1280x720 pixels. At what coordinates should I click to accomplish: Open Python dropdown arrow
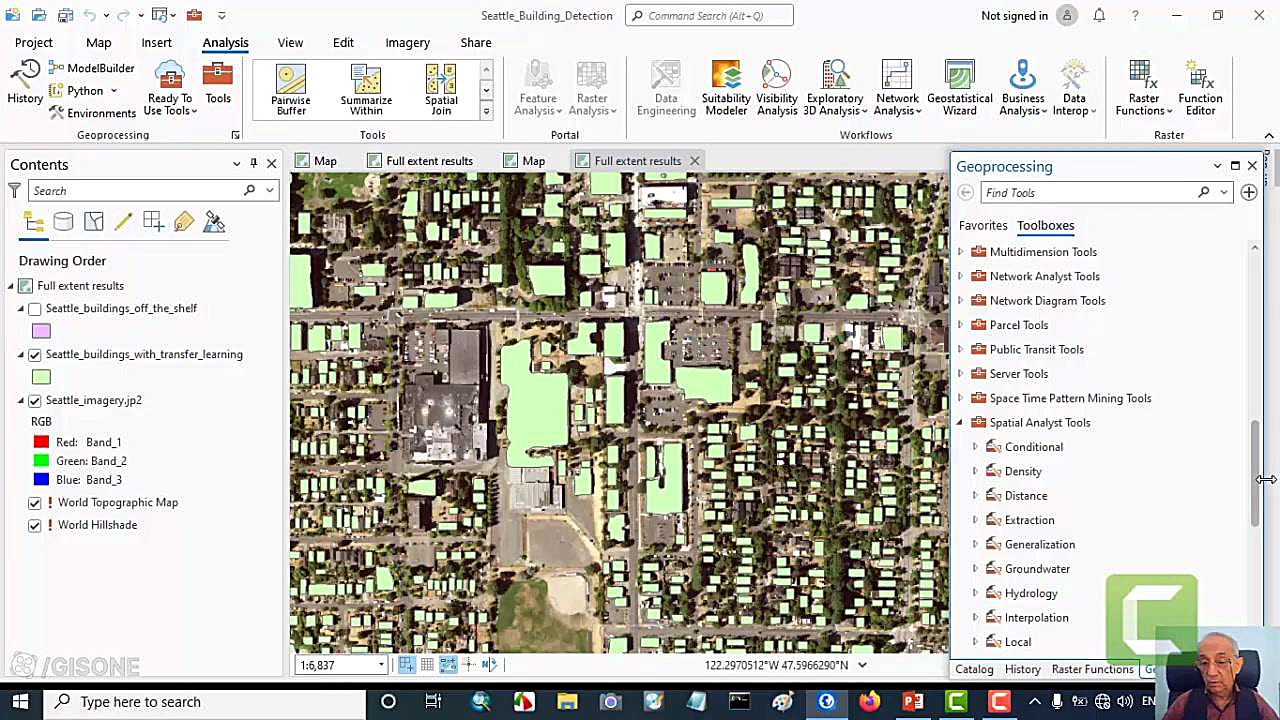[113, 91]
